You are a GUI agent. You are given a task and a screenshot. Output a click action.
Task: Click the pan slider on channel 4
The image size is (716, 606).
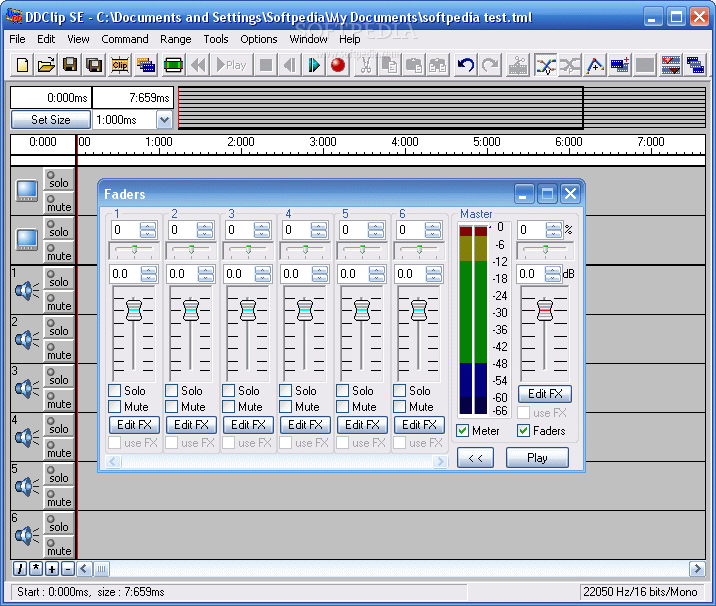pos(305,250)
